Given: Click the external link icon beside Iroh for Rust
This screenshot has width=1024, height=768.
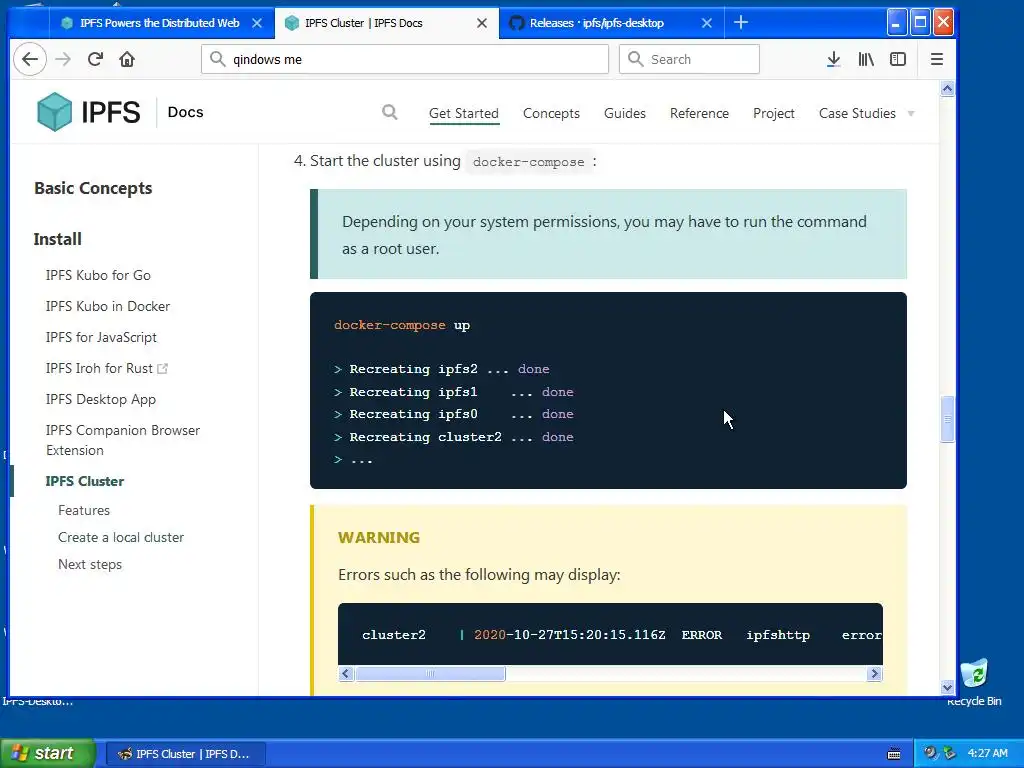Looking at the screenshot, I should (163, 368).
